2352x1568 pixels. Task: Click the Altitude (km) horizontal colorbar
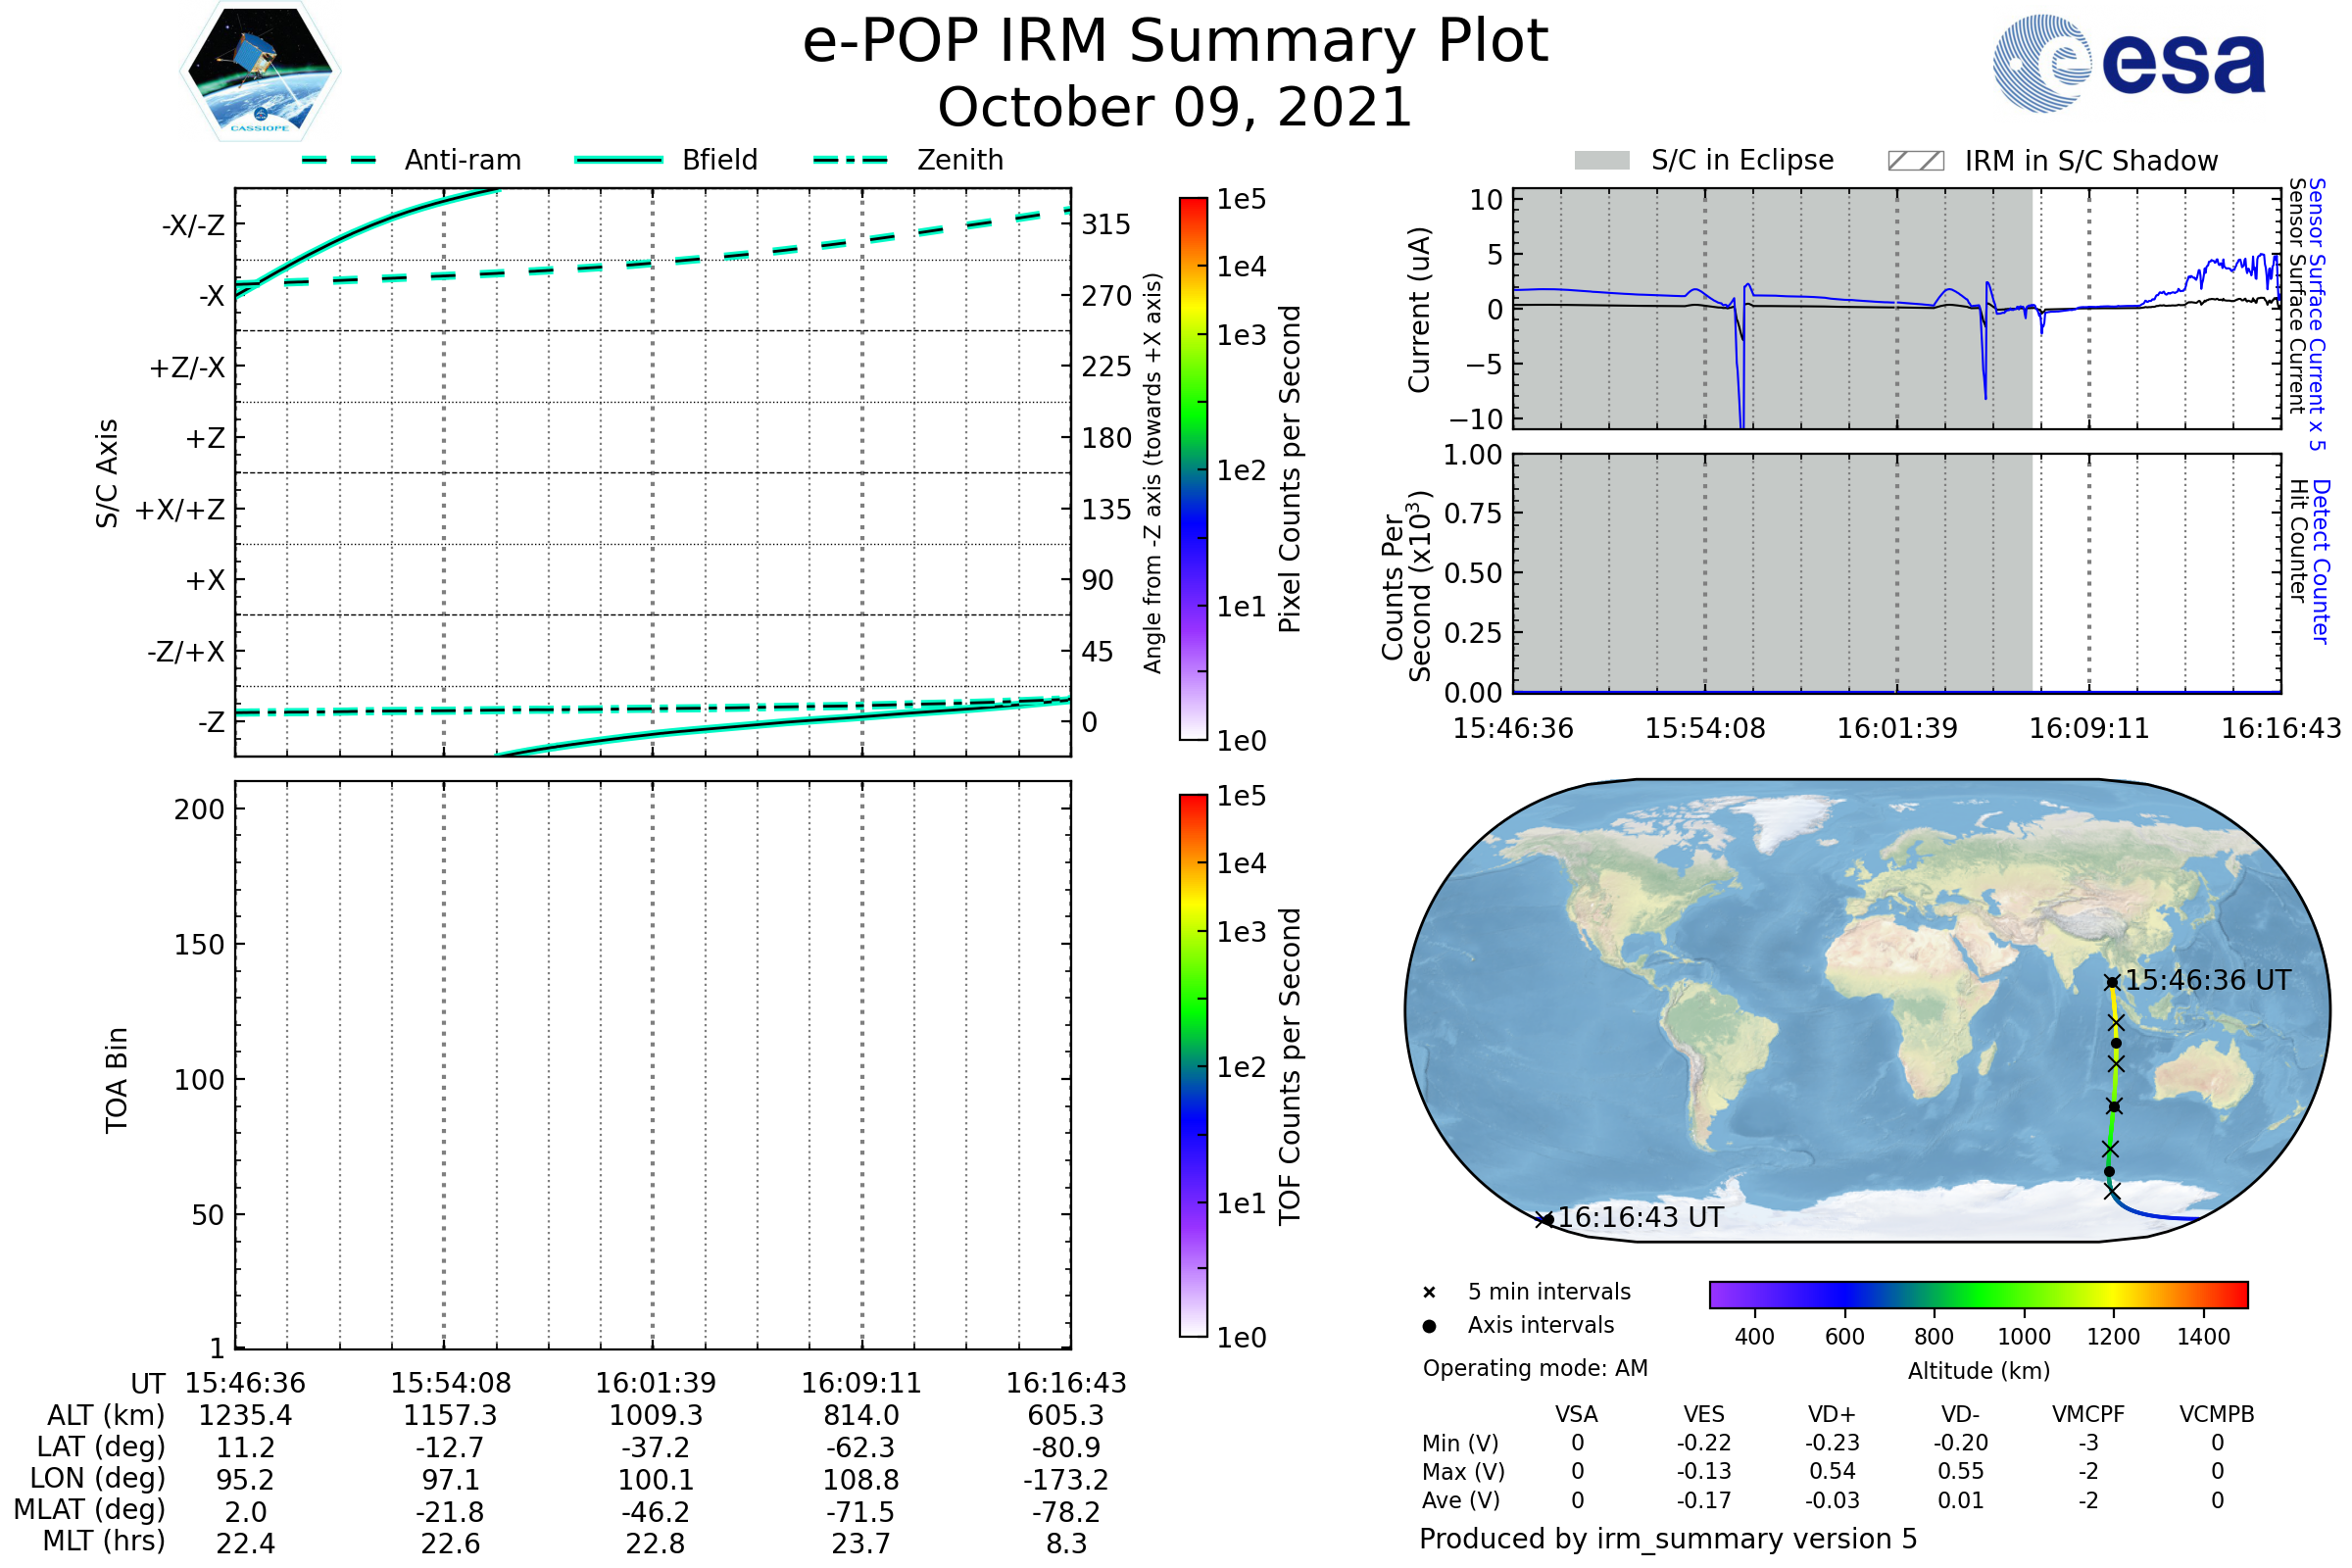pyautogui.click(x=1978, y=1295)
